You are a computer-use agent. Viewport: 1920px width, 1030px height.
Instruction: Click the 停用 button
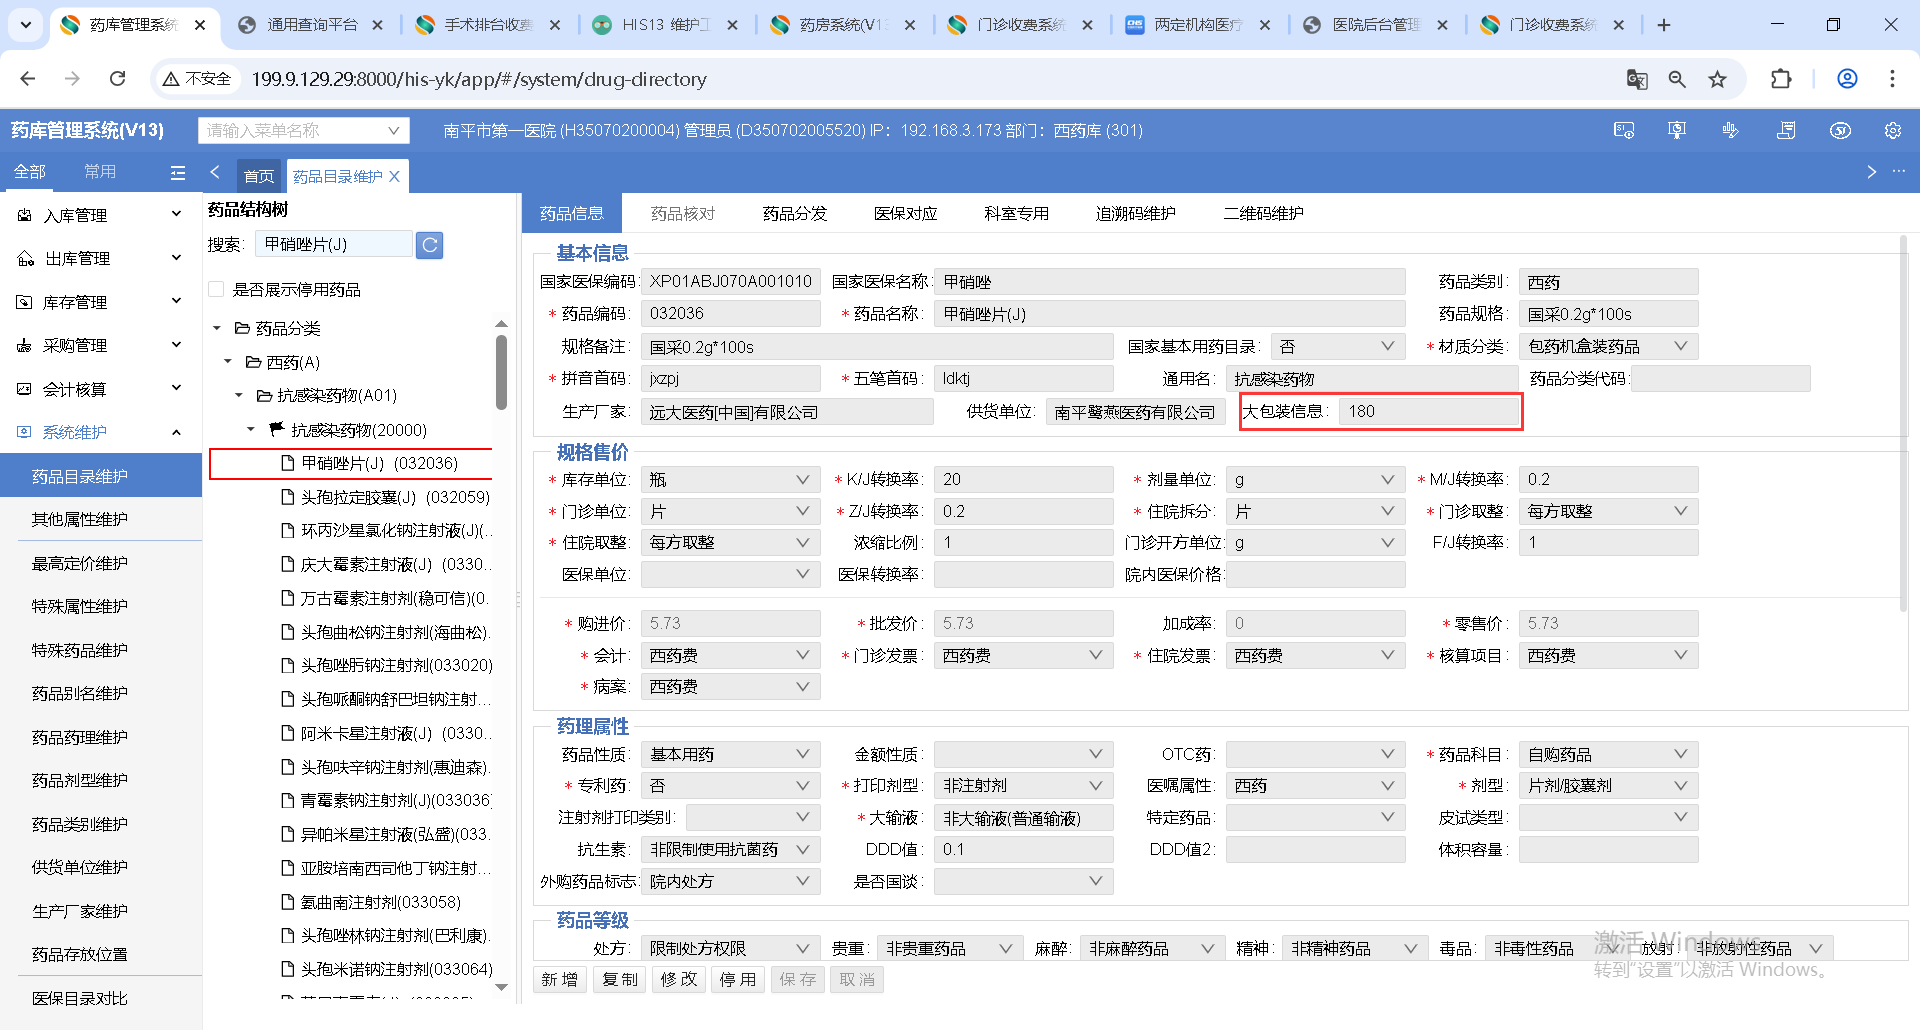coord(738,980)
